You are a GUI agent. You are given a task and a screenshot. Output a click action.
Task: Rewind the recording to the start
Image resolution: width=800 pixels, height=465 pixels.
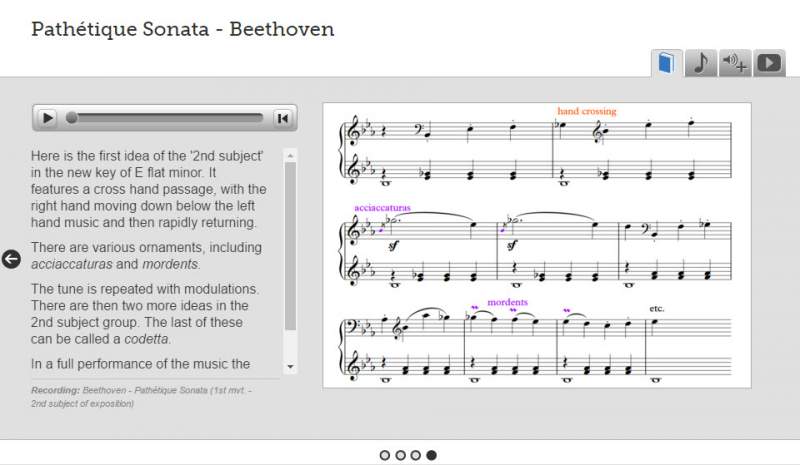pos(282,118)
